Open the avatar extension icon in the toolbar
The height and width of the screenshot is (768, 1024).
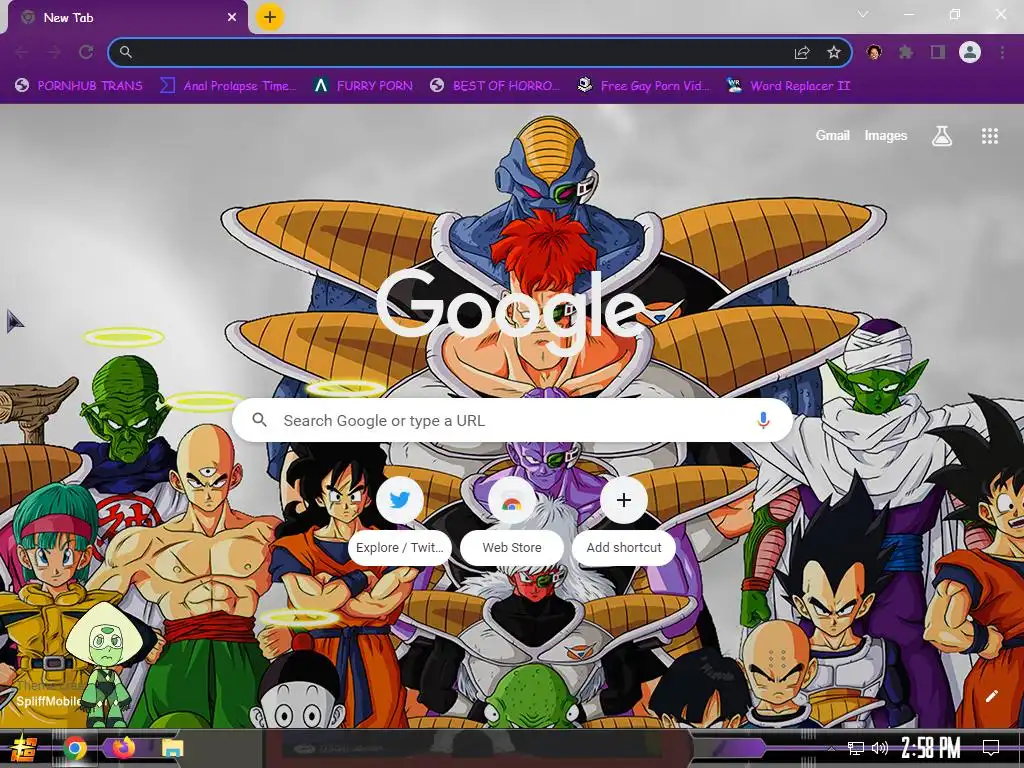[874, 52]
